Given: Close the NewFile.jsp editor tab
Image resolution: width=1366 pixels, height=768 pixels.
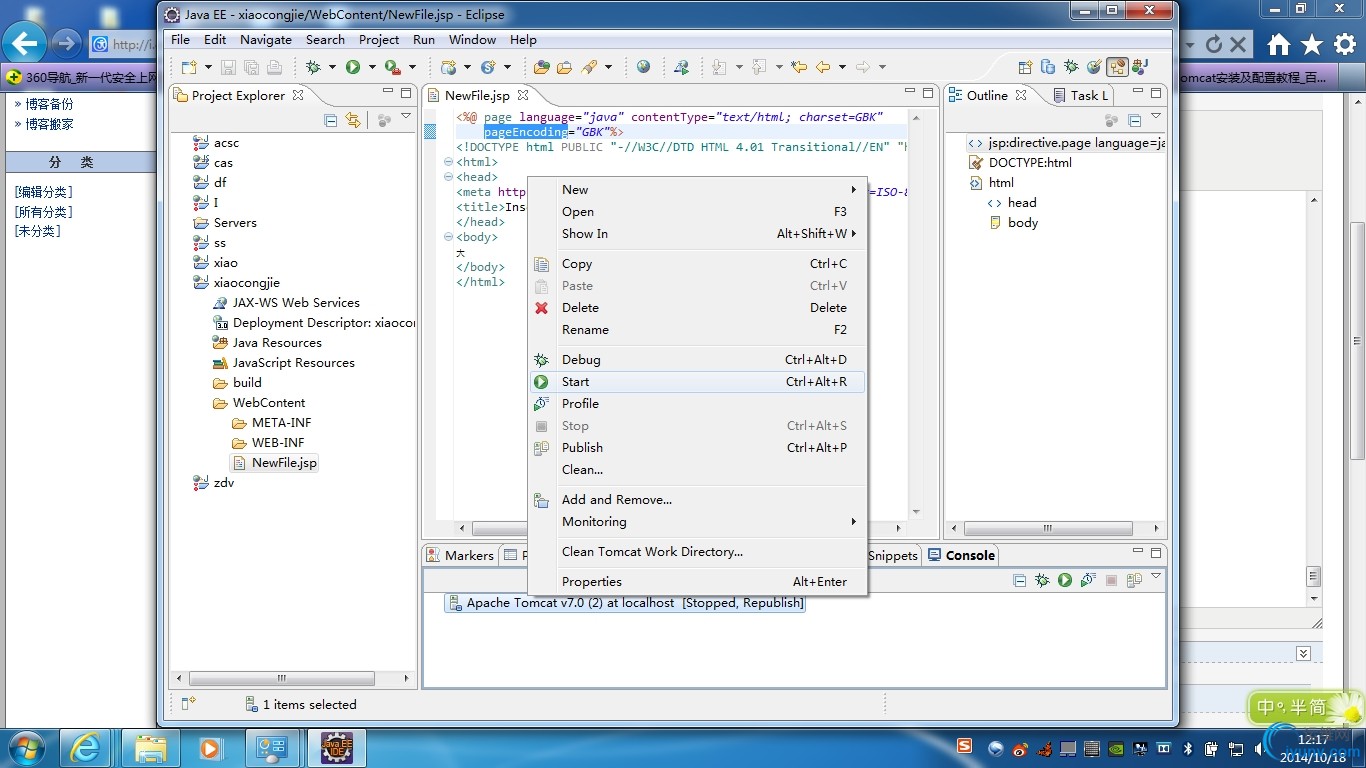Looking at the screenshot, I should tap(523, 95).
